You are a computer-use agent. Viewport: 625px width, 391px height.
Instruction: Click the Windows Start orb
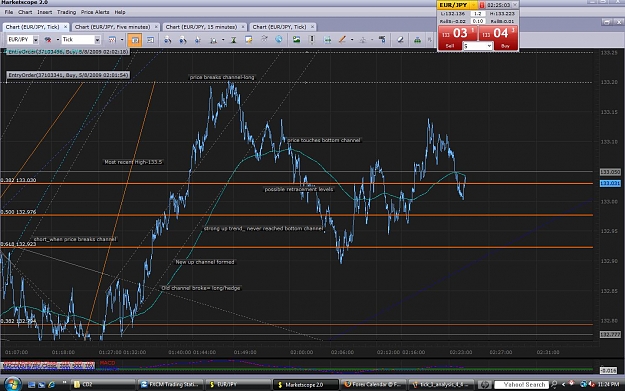[x=12, y=384]
